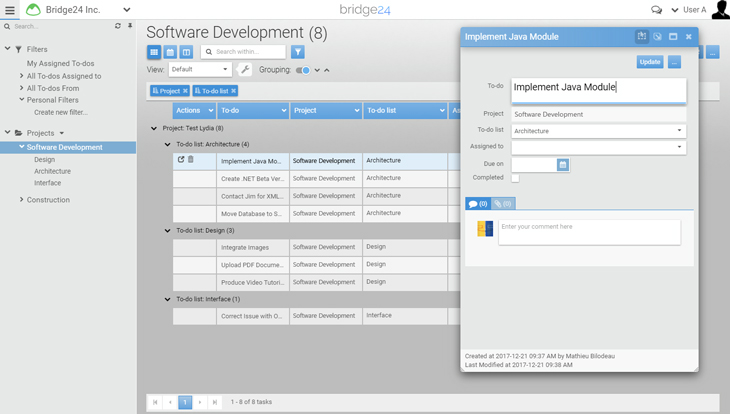The width and height of the screenshot is (730, 414).
Task: Select Software Development in sidebar
Action: 64,147
